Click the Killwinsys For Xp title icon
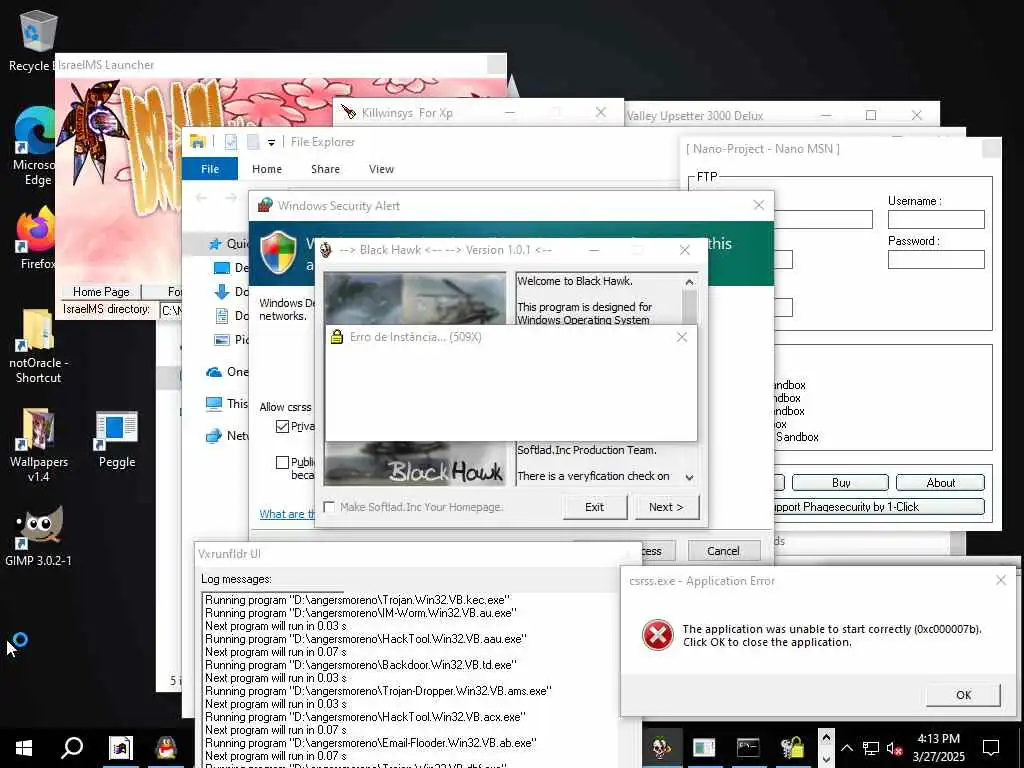Viewport: 1024px width, 768px height. (x=348, y=113)
